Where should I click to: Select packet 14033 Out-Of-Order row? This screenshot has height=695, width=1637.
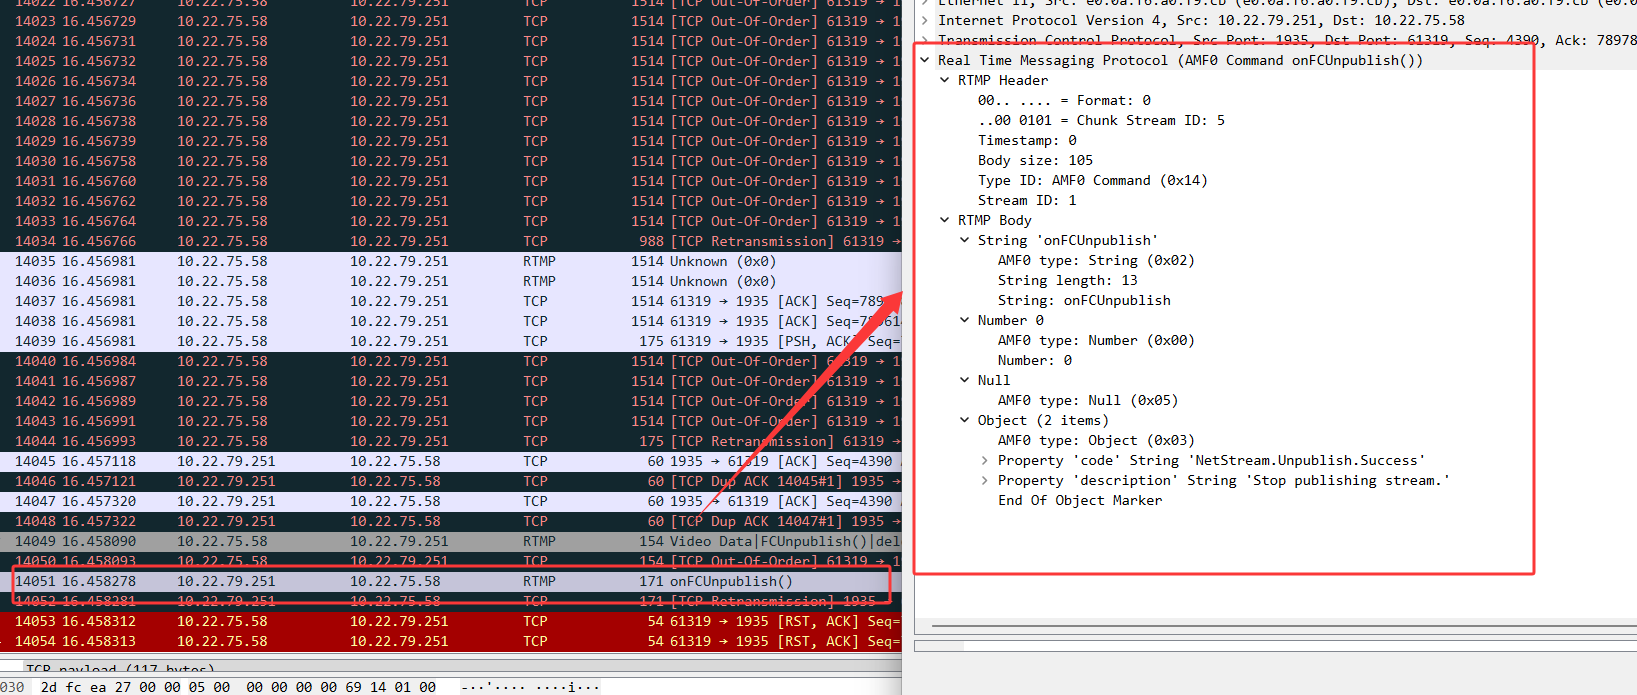tap(451, 221)
